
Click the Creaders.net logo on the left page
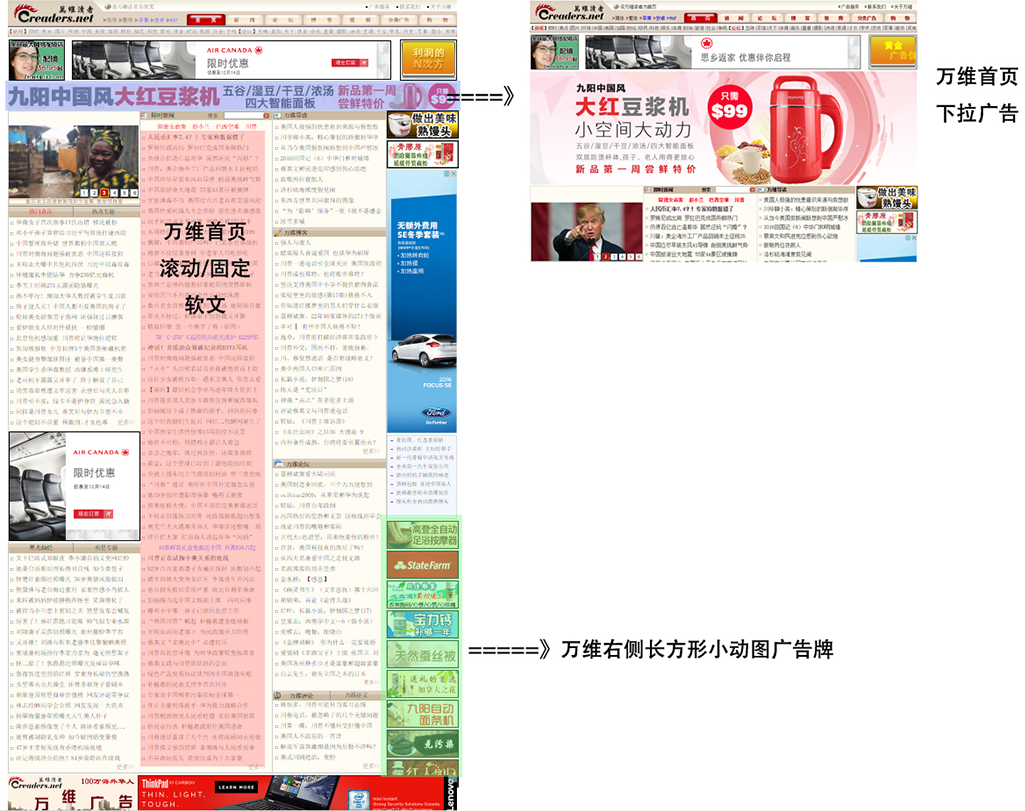[54, 14]
